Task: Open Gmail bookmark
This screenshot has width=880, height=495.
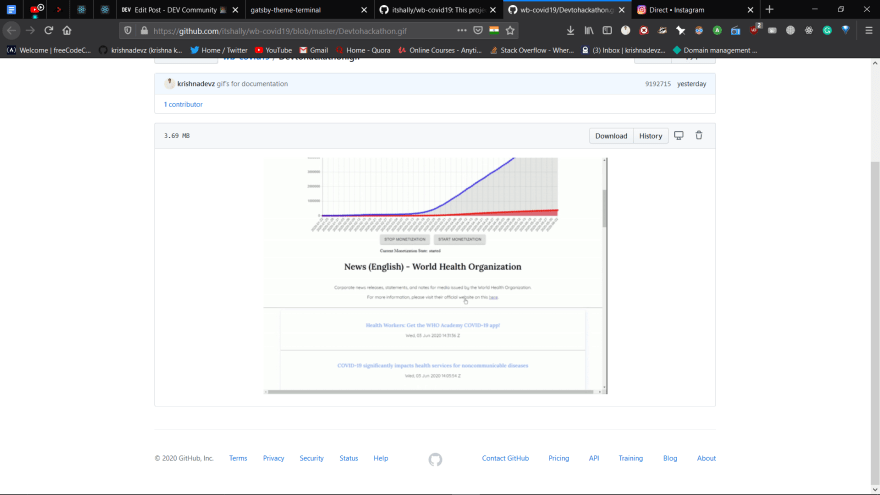Action: pos(314,50)
